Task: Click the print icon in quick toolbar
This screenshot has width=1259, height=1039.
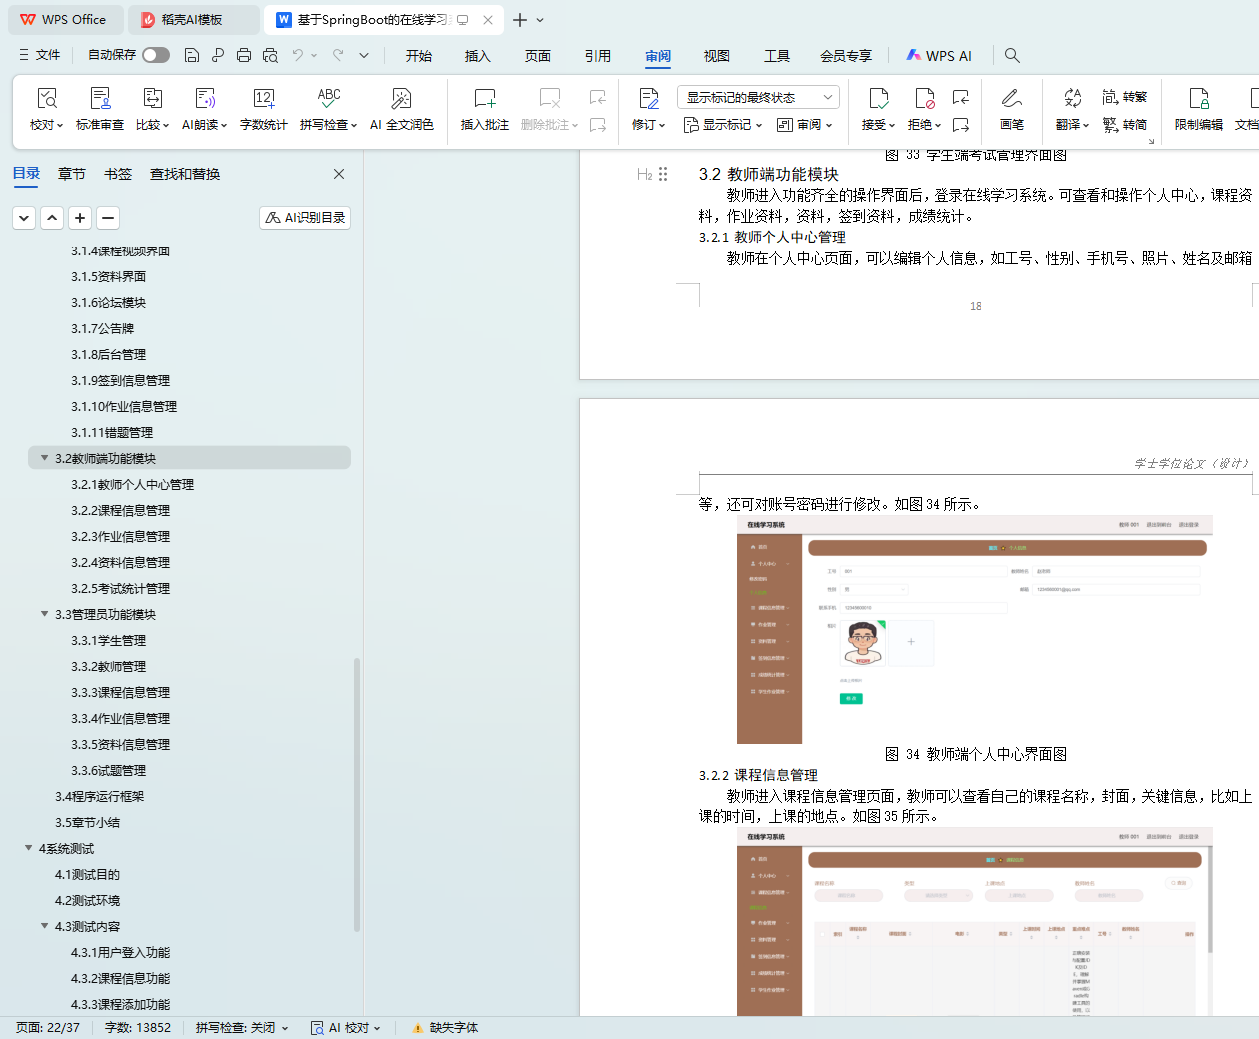Action: point(244,55)
